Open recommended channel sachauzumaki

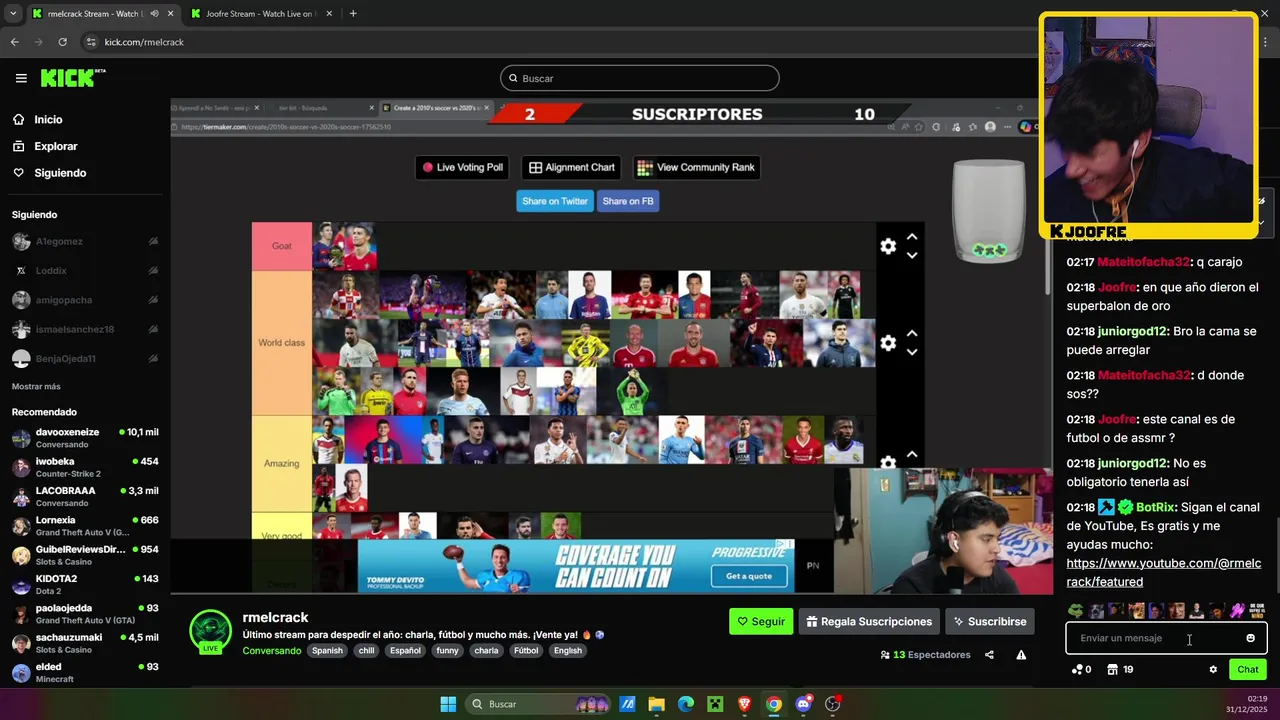pos(85,642)
